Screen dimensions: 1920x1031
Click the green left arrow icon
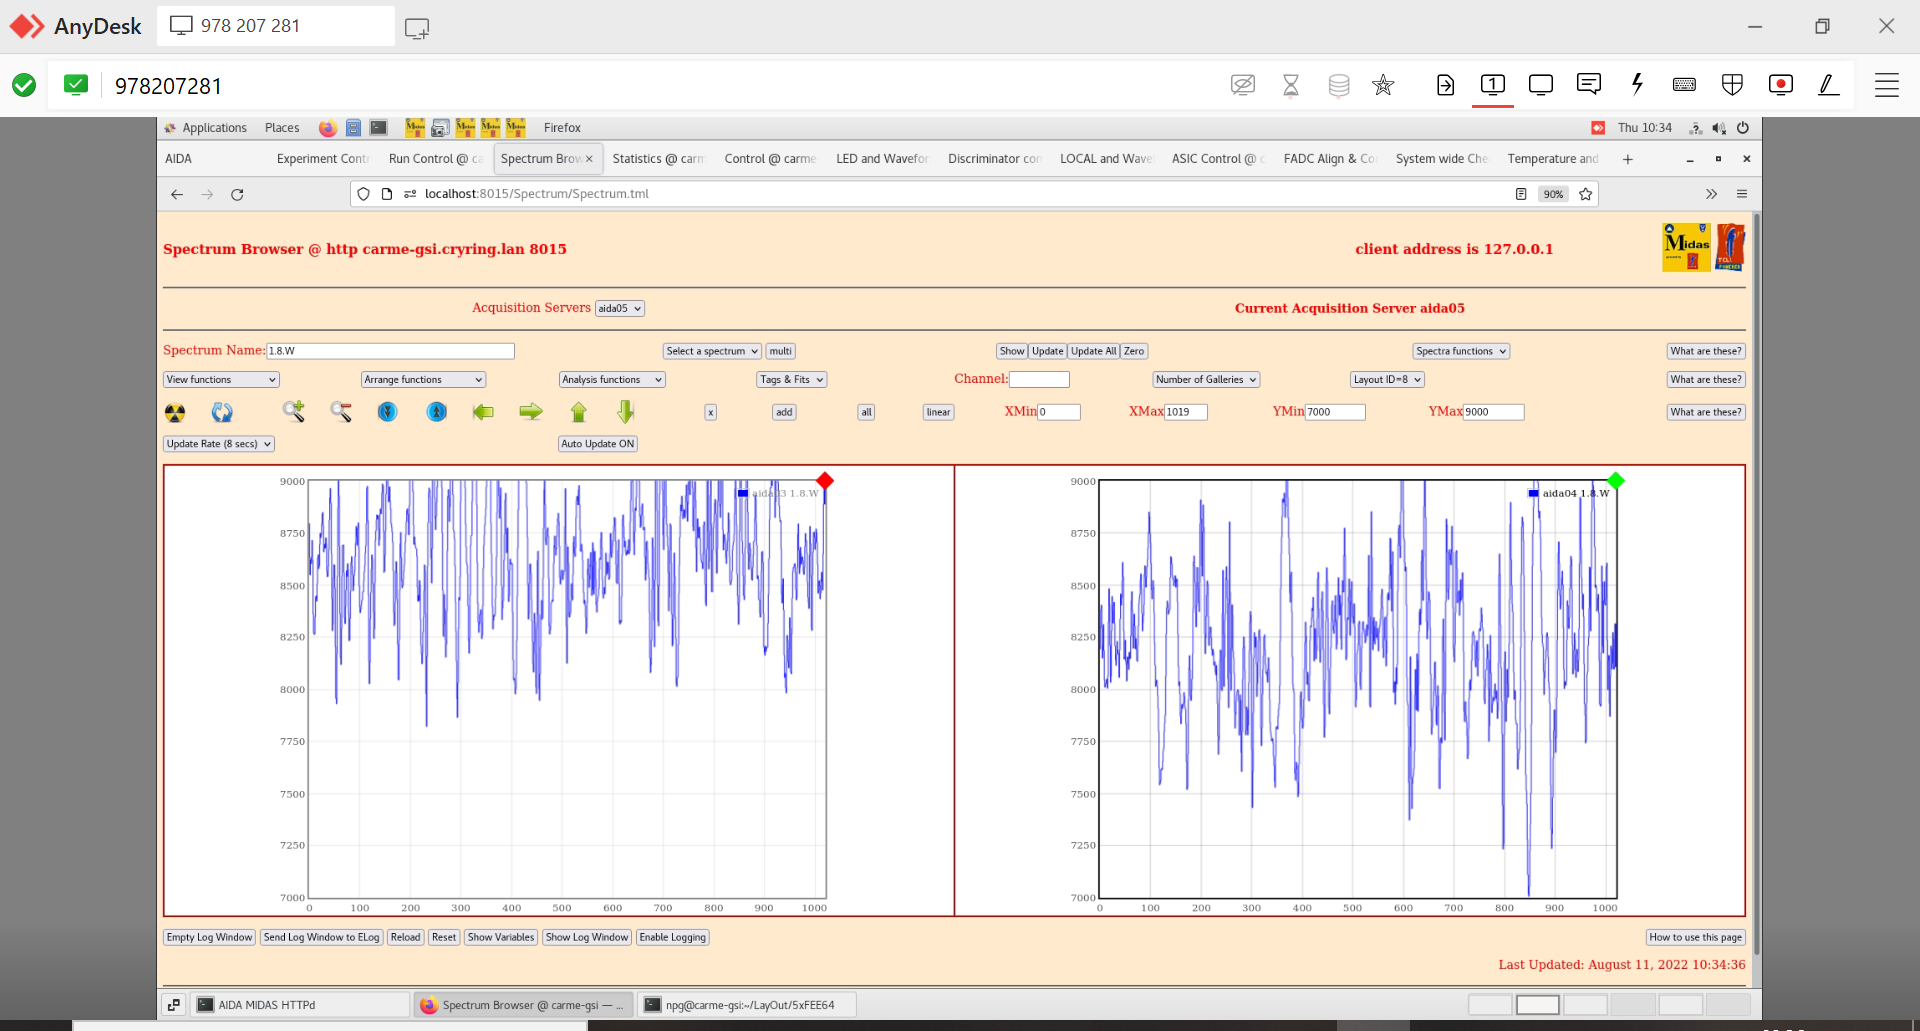pos(483,412)
